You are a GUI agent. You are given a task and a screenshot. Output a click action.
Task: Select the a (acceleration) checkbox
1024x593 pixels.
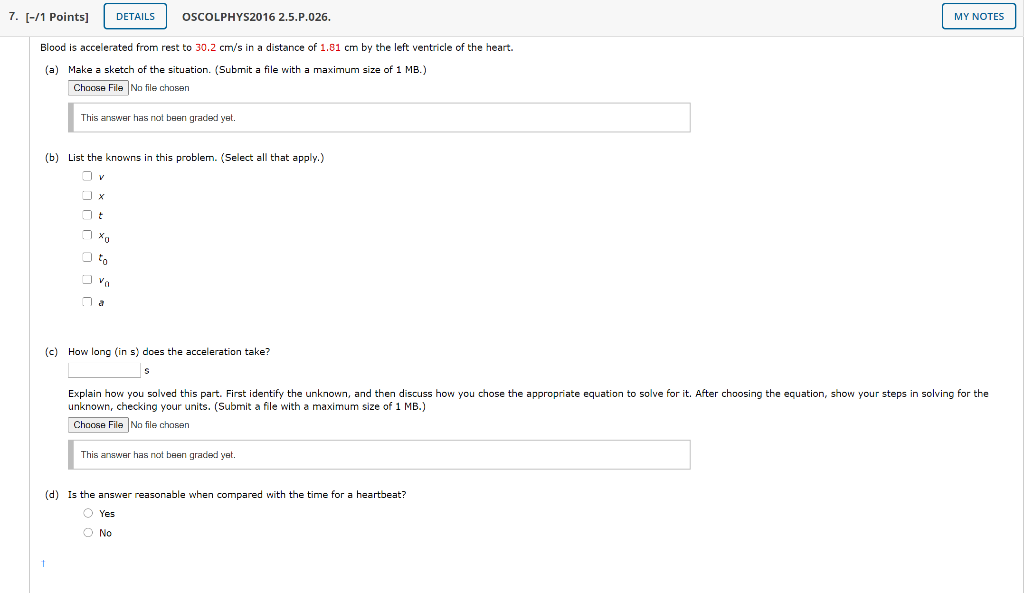point(87,302)
